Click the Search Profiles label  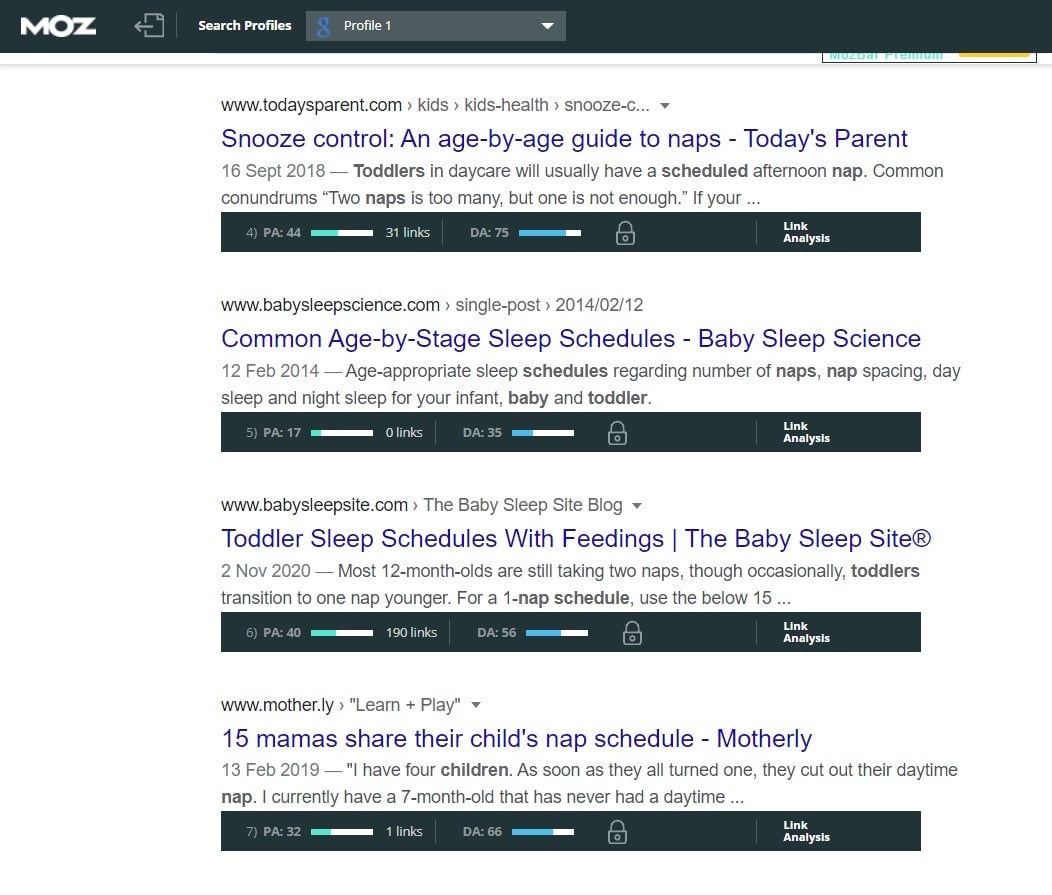click(244, 25)
